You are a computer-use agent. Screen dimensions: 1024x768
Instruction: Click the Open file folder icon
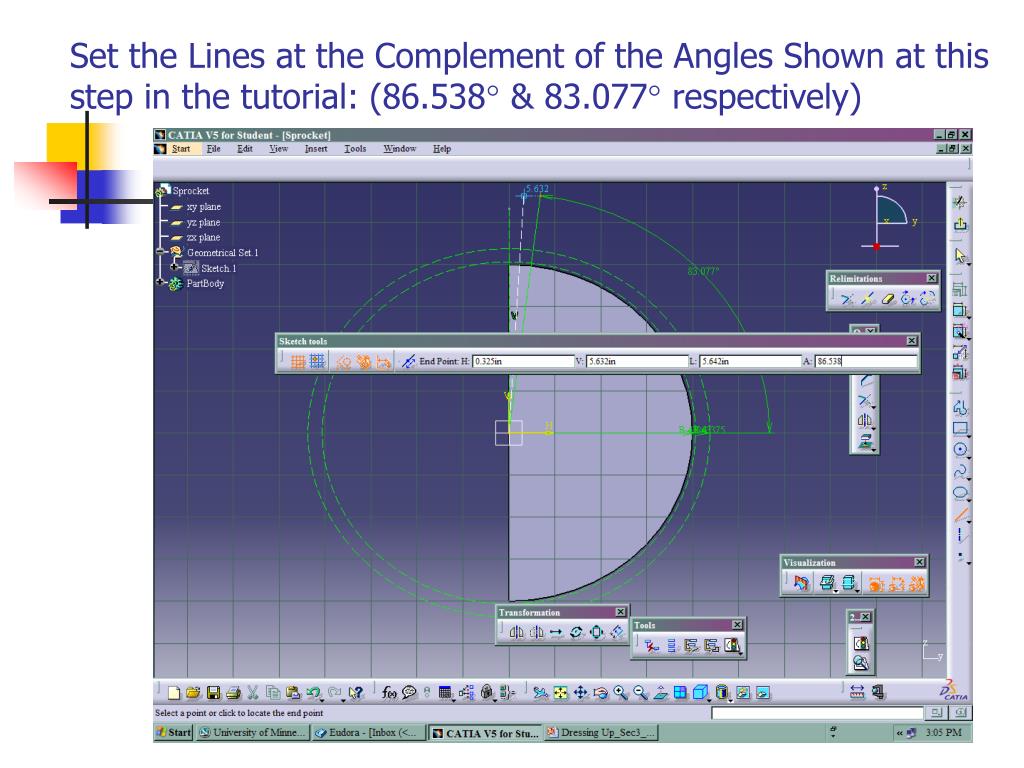coord(193,693)
